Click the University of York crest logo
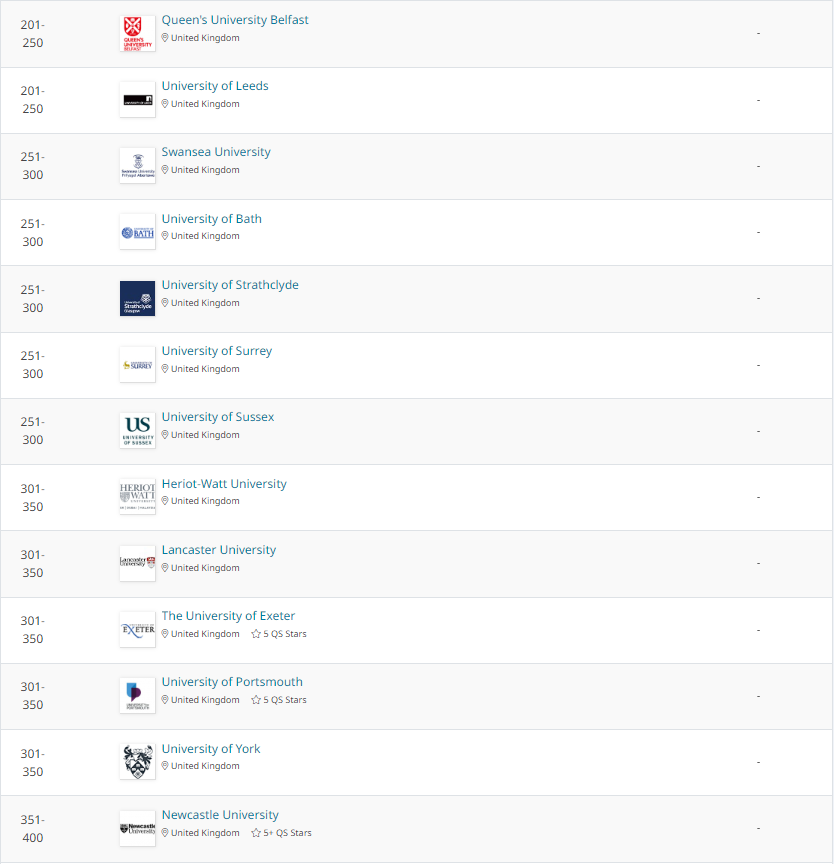This screenshot has width=834, height=864. point(137,762)
